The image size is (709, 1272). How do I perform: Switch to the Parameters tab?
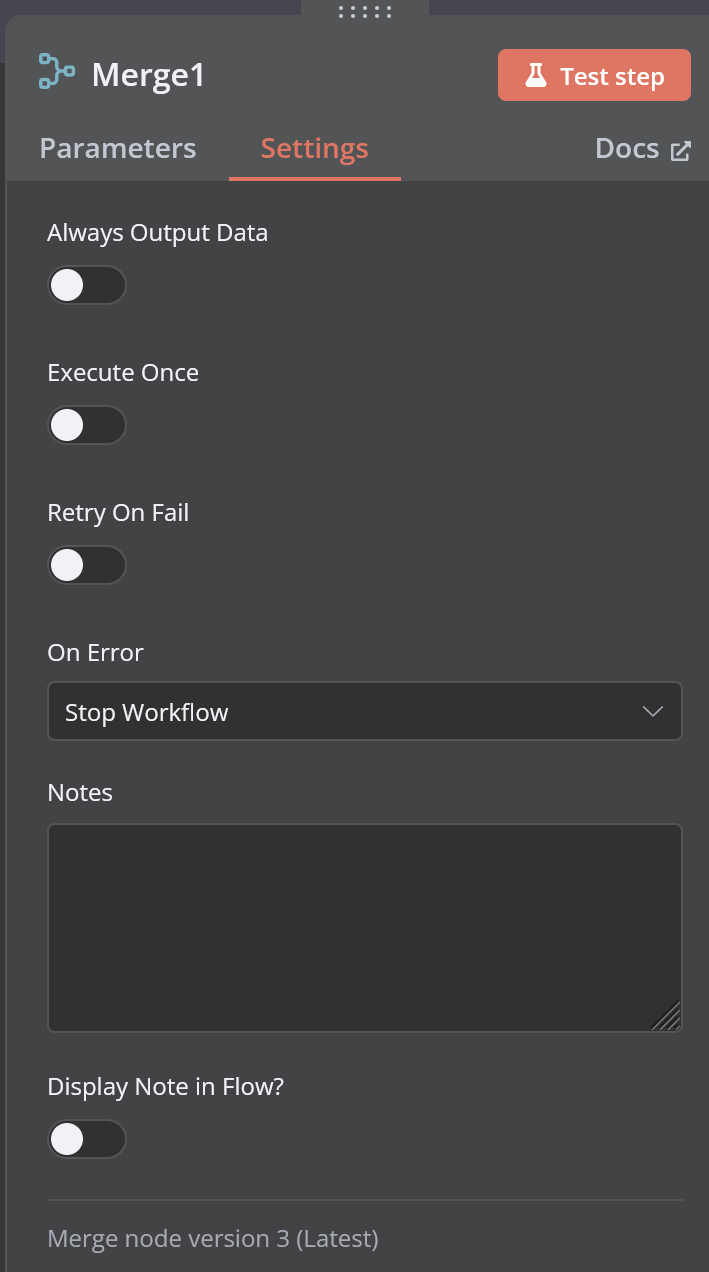118,149
